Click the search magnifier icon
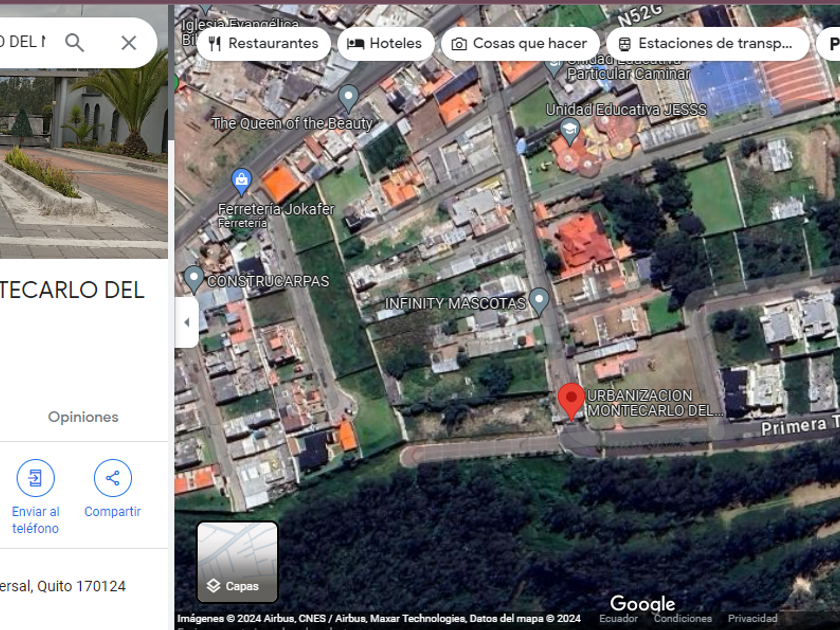The width and height of the screenshot is (840, 630). (74, 42)
